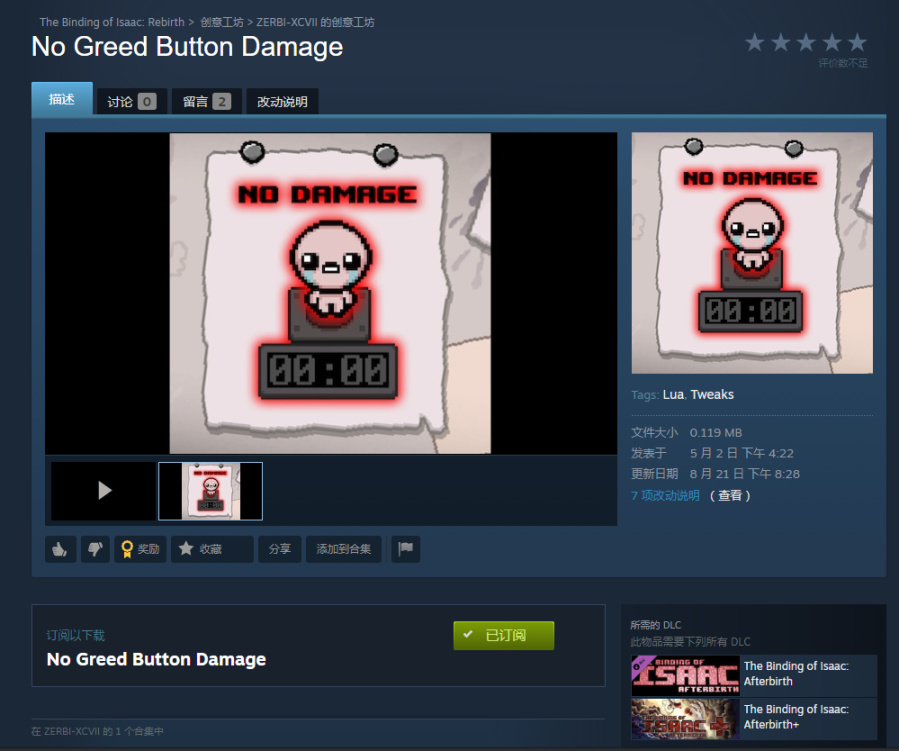Click the main media preview image
Screen dimensions: 899x751
(331, 294)
